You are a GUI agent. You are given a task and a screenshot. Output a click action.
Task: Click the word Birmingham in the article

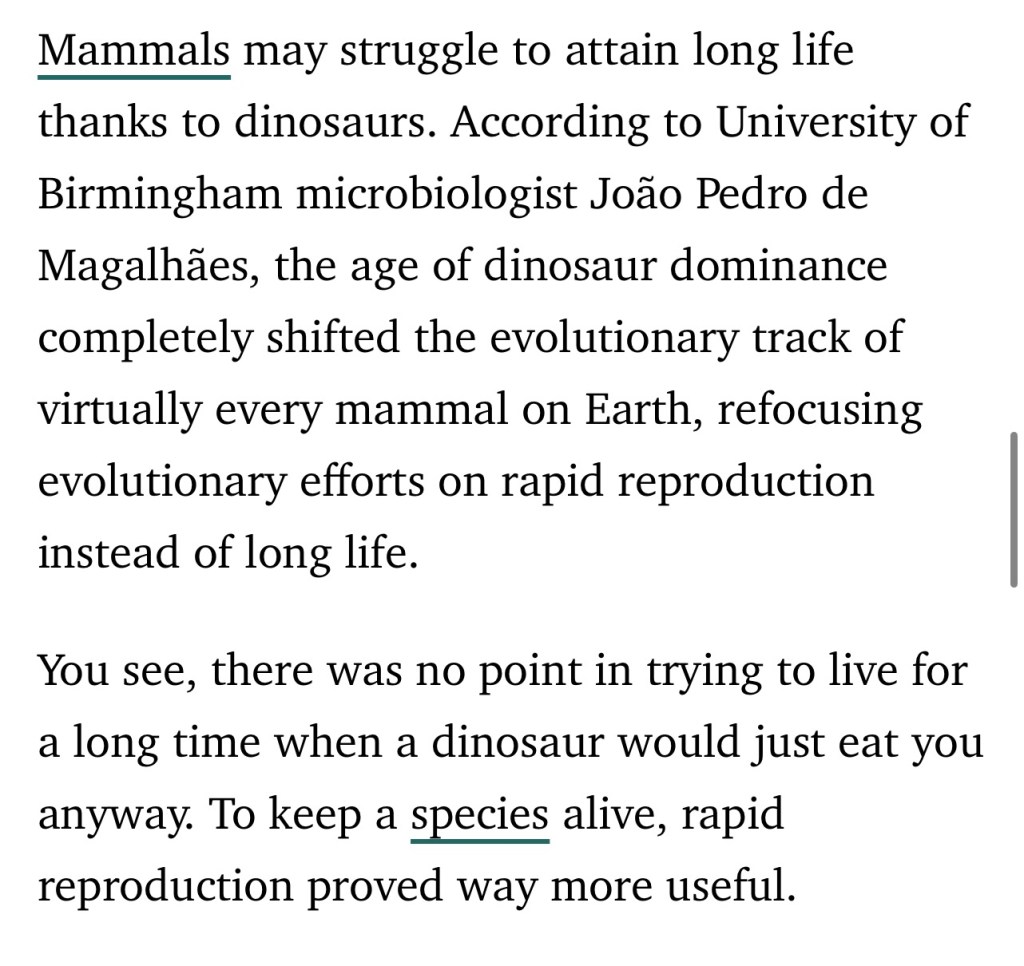point(160,194)
